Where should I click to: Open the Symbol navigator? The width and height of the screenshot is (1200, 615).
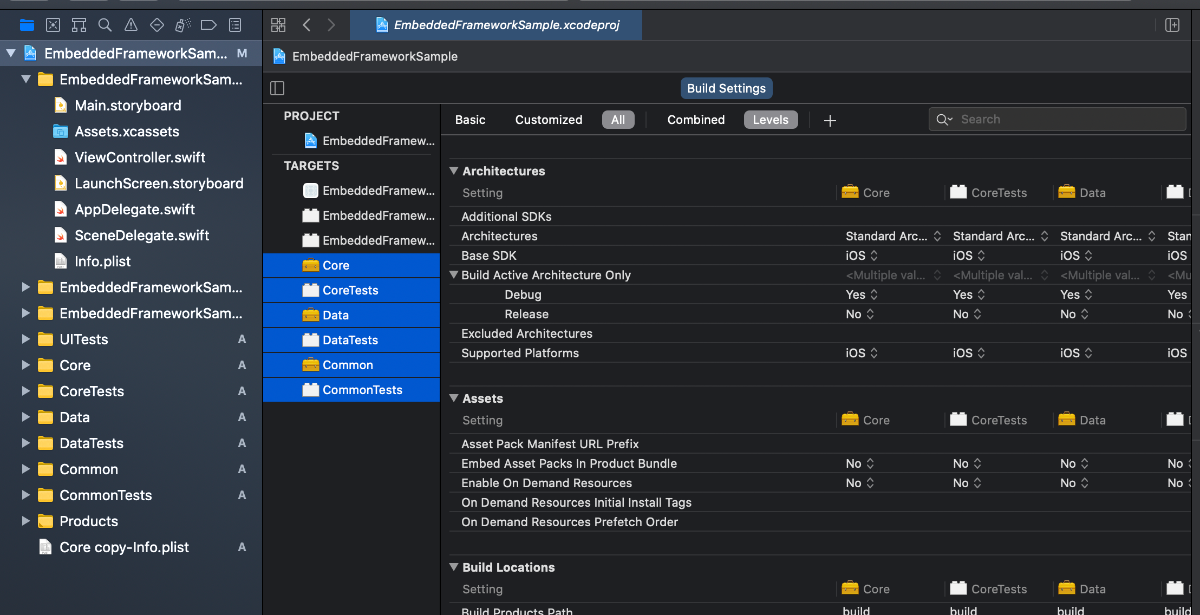point(79,25)
